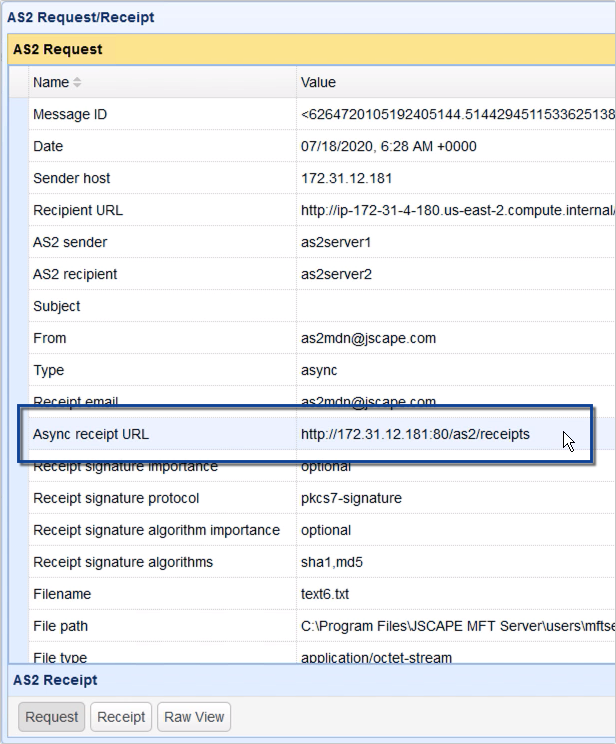Image resolution: width=616 pixels, height=744 pixels.
Task: Switch to Raw View
Action: click(x=194, y=717)
